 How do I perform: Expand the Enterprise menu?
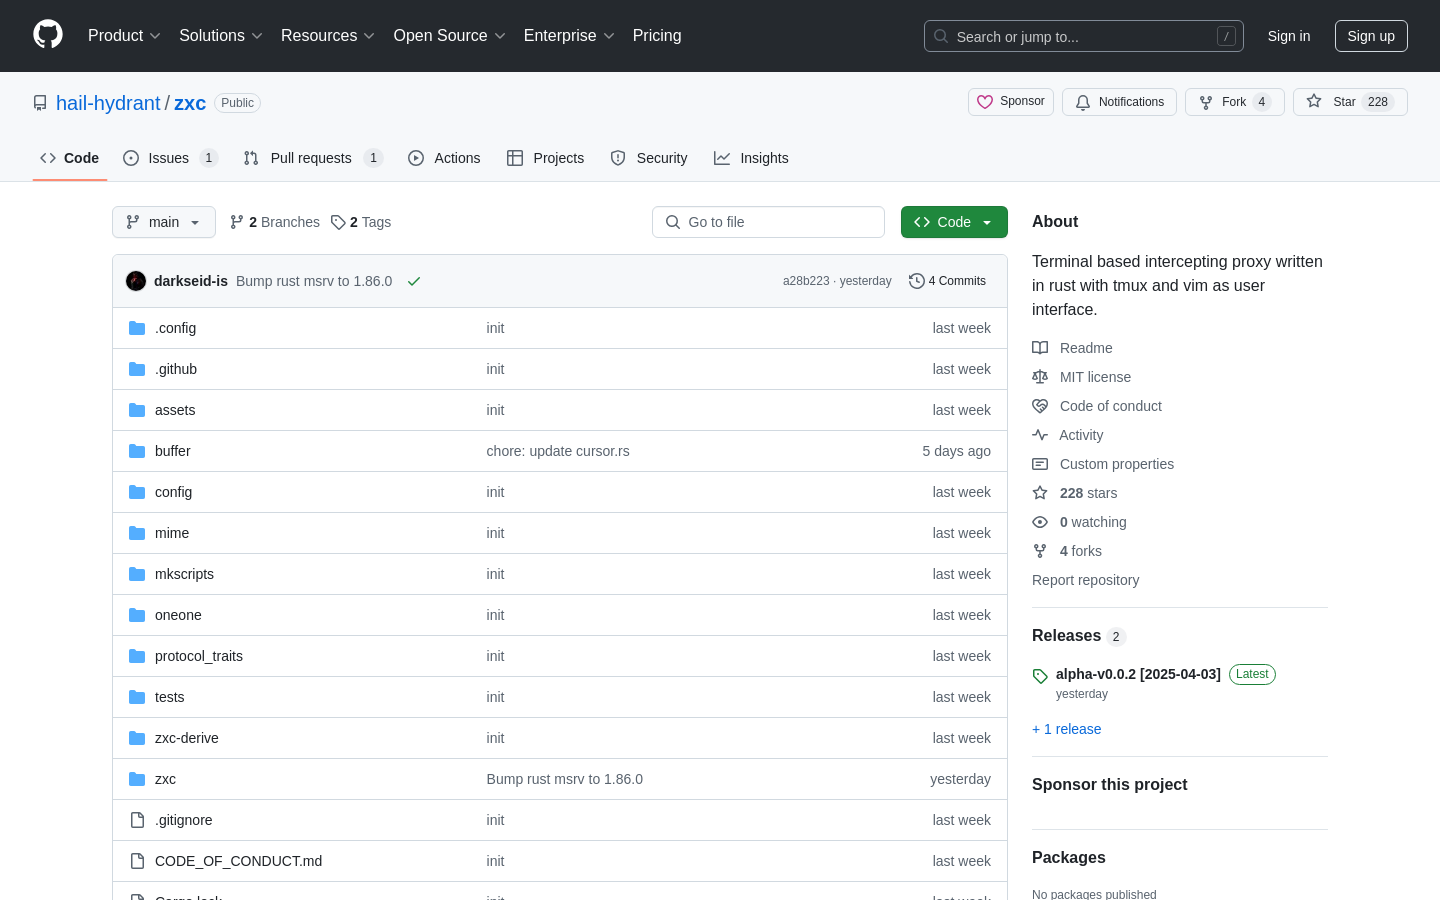point(570,36)
